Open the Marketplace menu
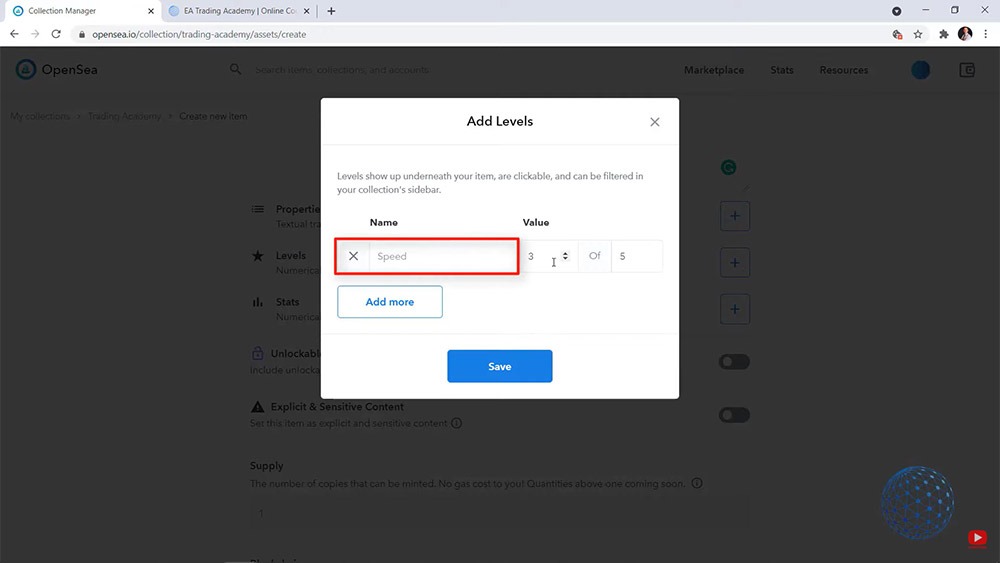The image size is (1000, 563). click(714, 70)
